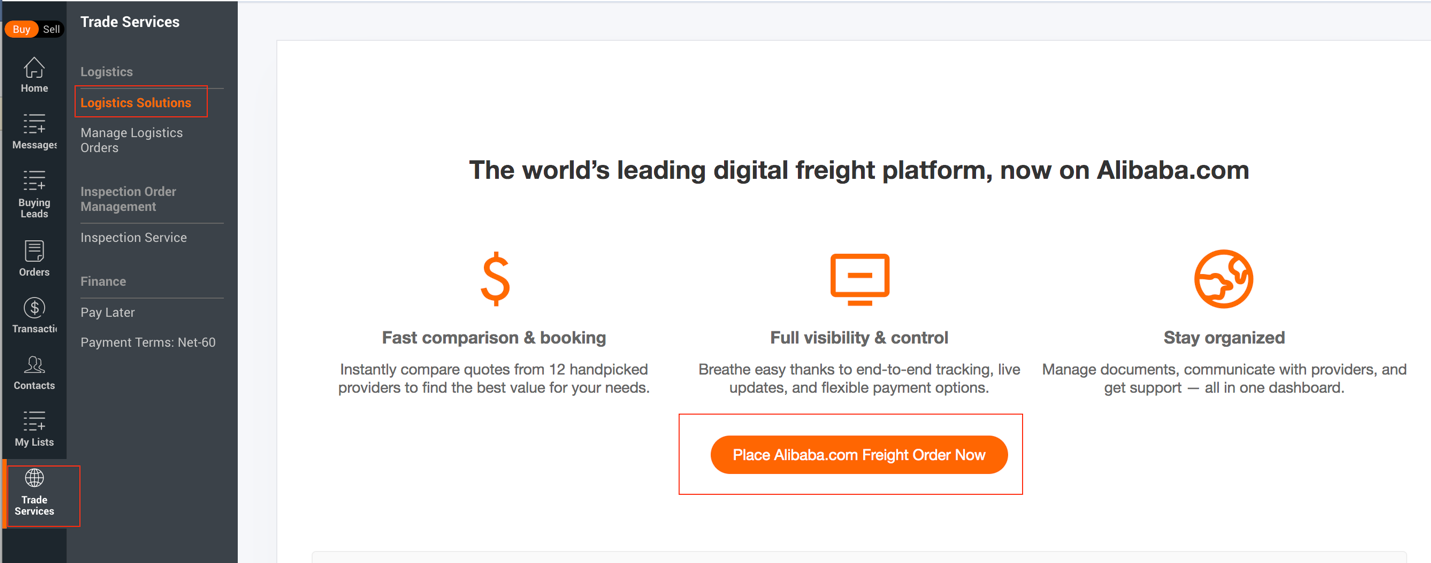Click Place Alibaba.com Freight Order Now button
The height and width of the screenshot is (563, 1431).
pyautogui.click(x=859, y=455)
